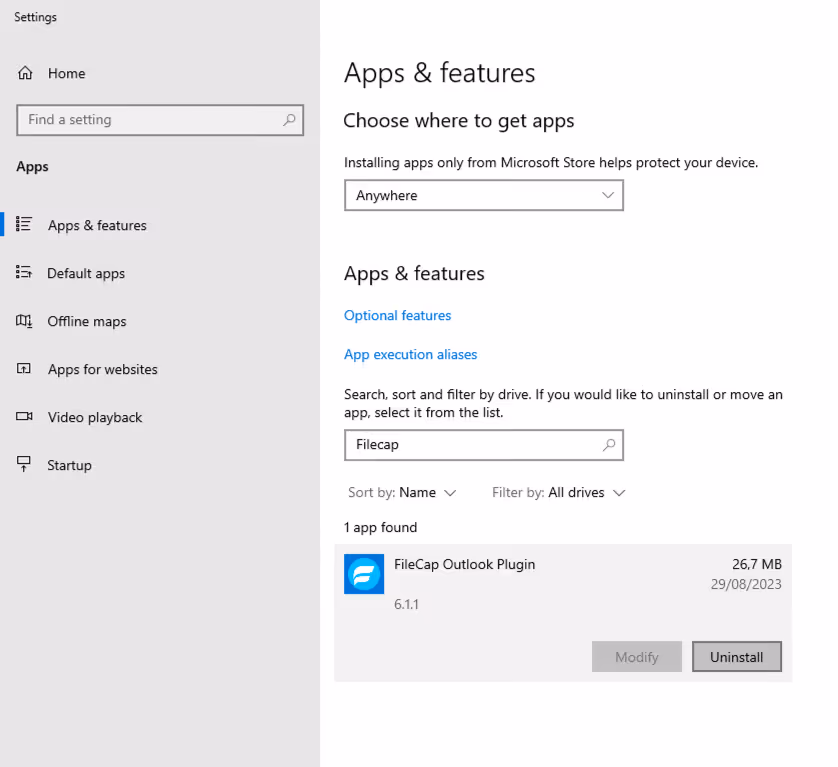Open Offline maps settings page
The width and height of the screenshot is (838, 767).
pyautogui.click(x=87, y=321)
